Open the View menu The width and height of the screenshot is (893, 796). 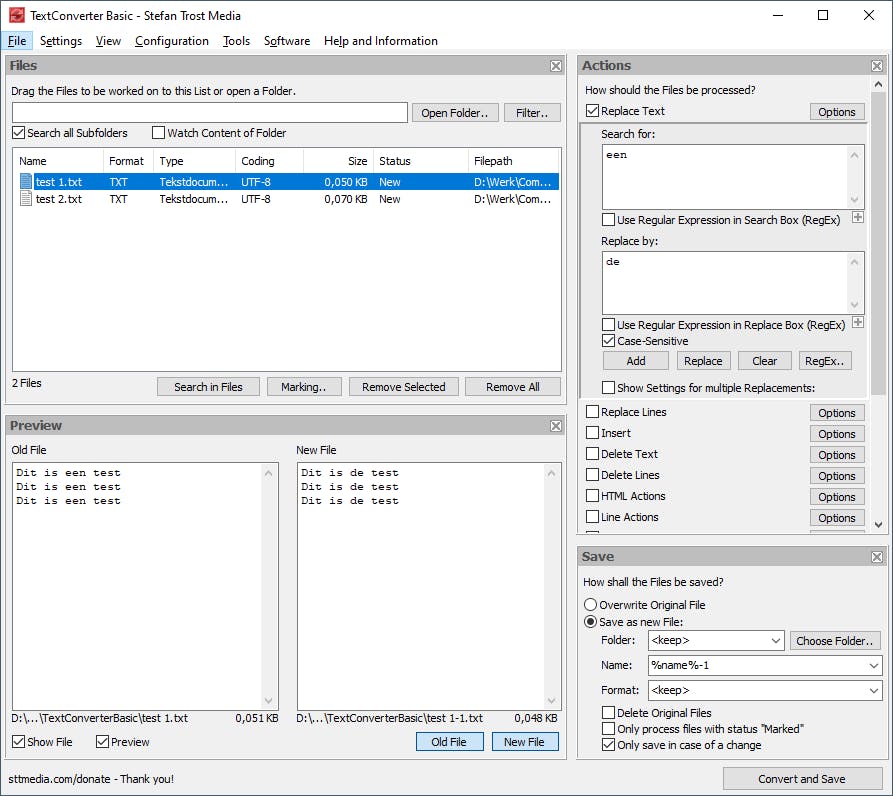pyautogui.click(x=108, y=41)
